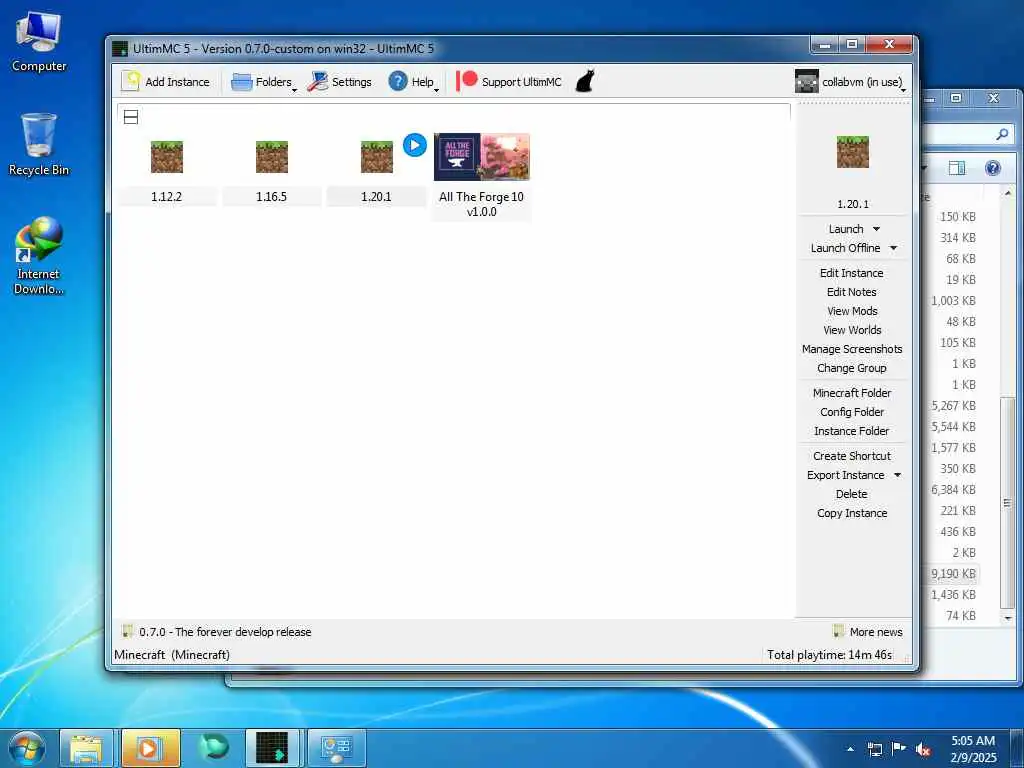Toggle preview pane in Explorer window
This screenshot has width=1024, height=768.
(x=957, y=168)
